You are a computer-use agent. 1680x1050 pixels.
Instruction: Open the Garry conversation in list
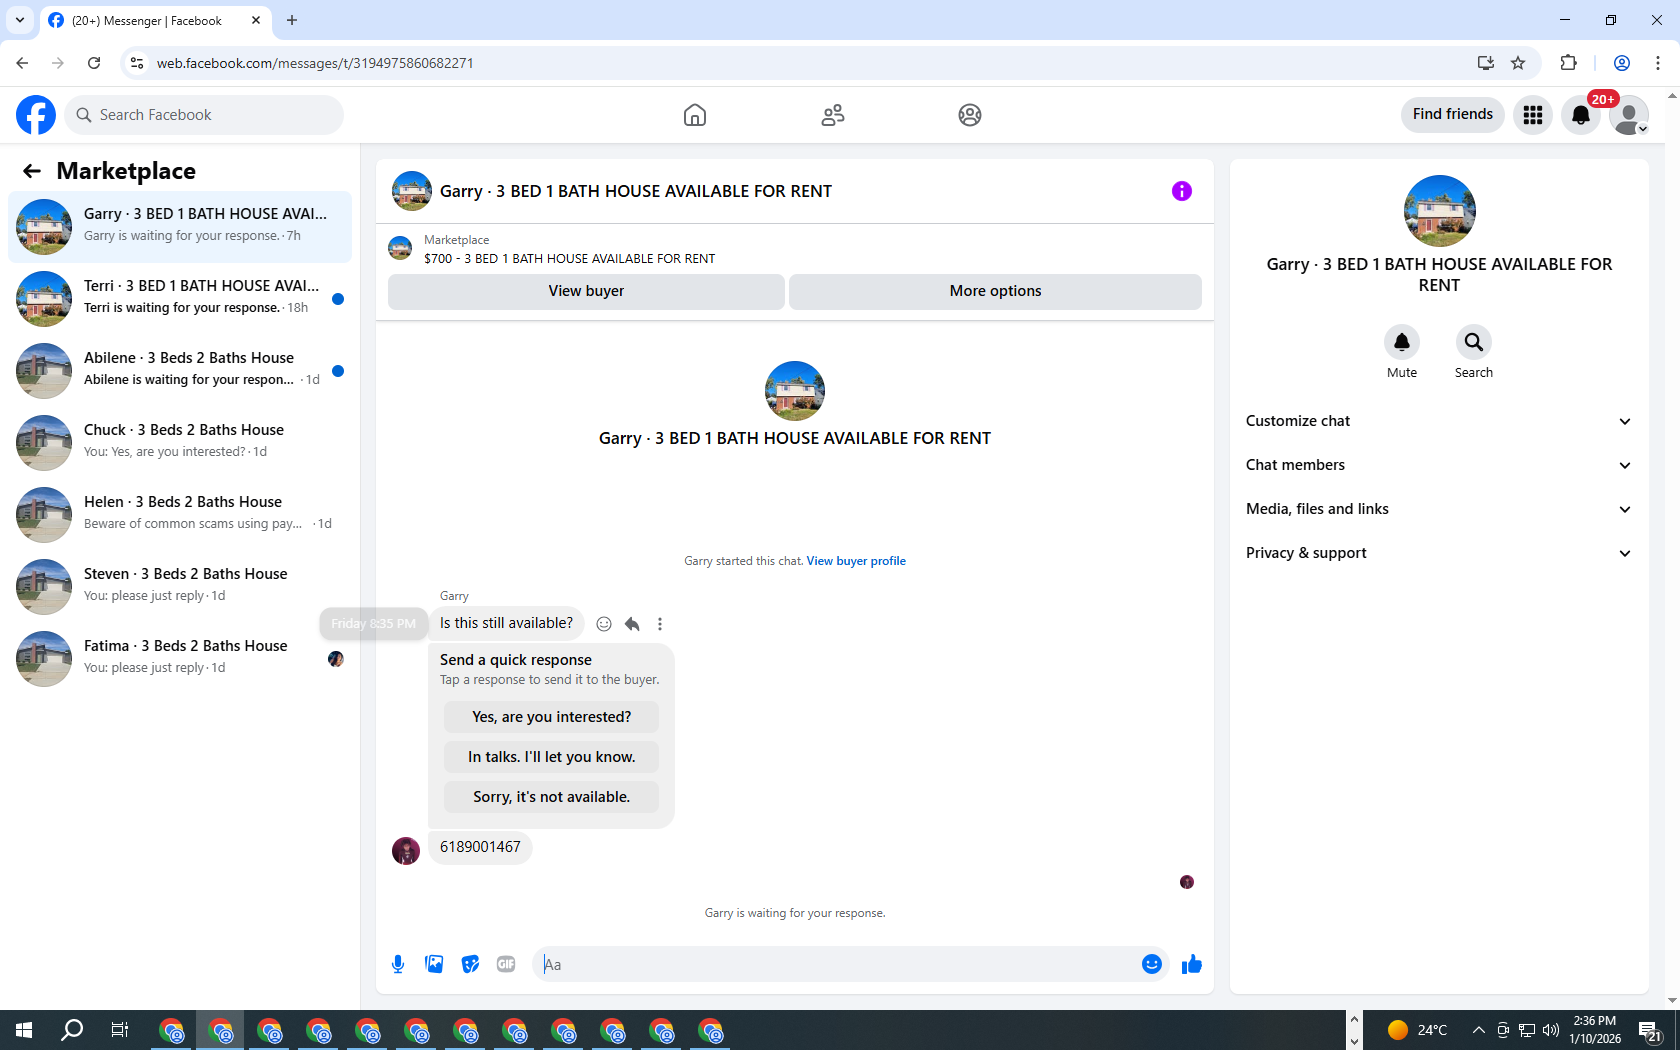[180, 227]
